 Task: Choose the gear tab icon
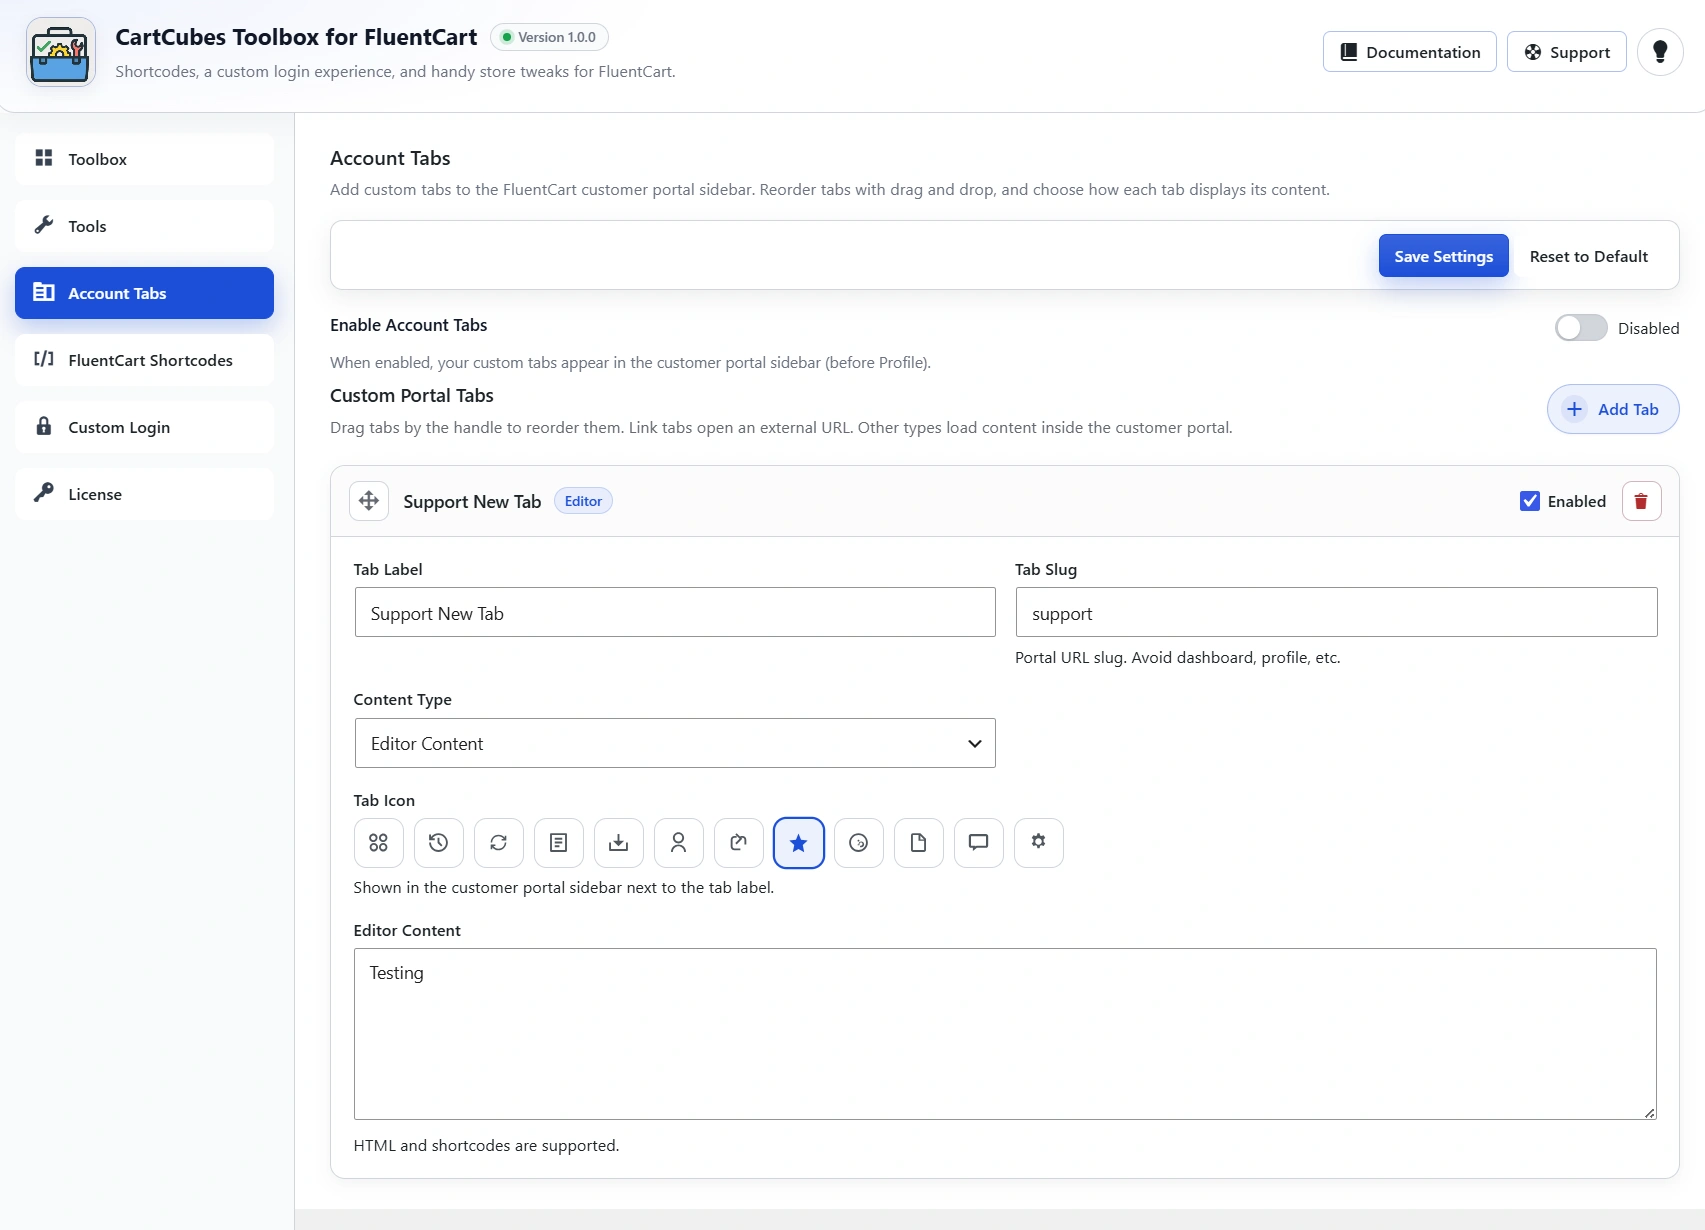pyautogui.click(x=1038, y=843)
